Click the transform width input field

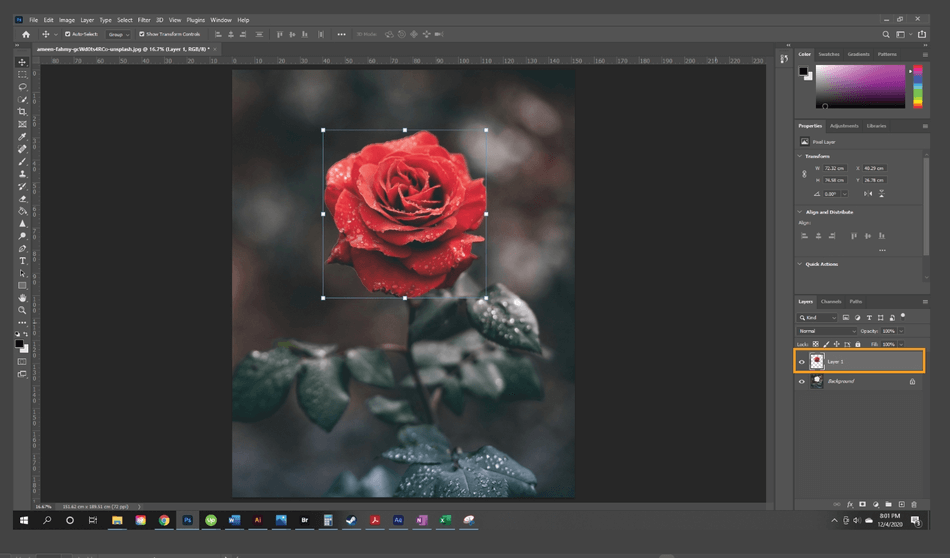(x=833, y=168)
